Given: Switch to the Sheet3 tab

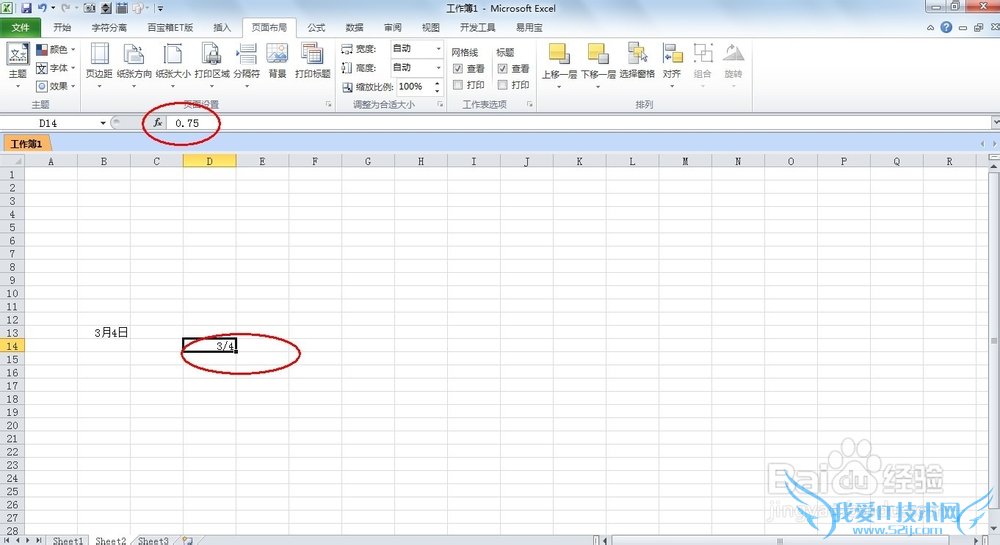Looking at the screenshot, I should point(153,541).
